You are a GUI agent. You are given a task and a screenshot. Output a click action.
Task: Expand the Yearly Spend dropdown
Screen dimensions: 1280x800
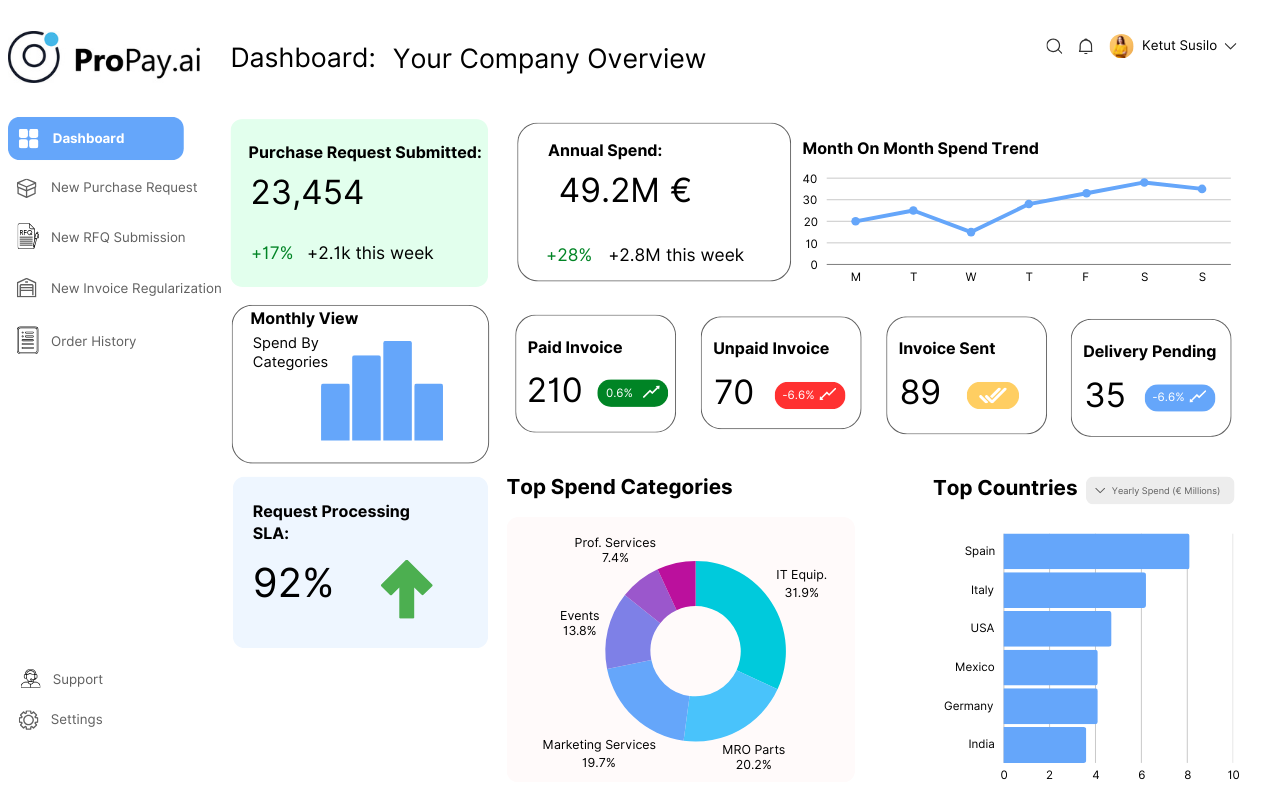[x=1160, y=491]
